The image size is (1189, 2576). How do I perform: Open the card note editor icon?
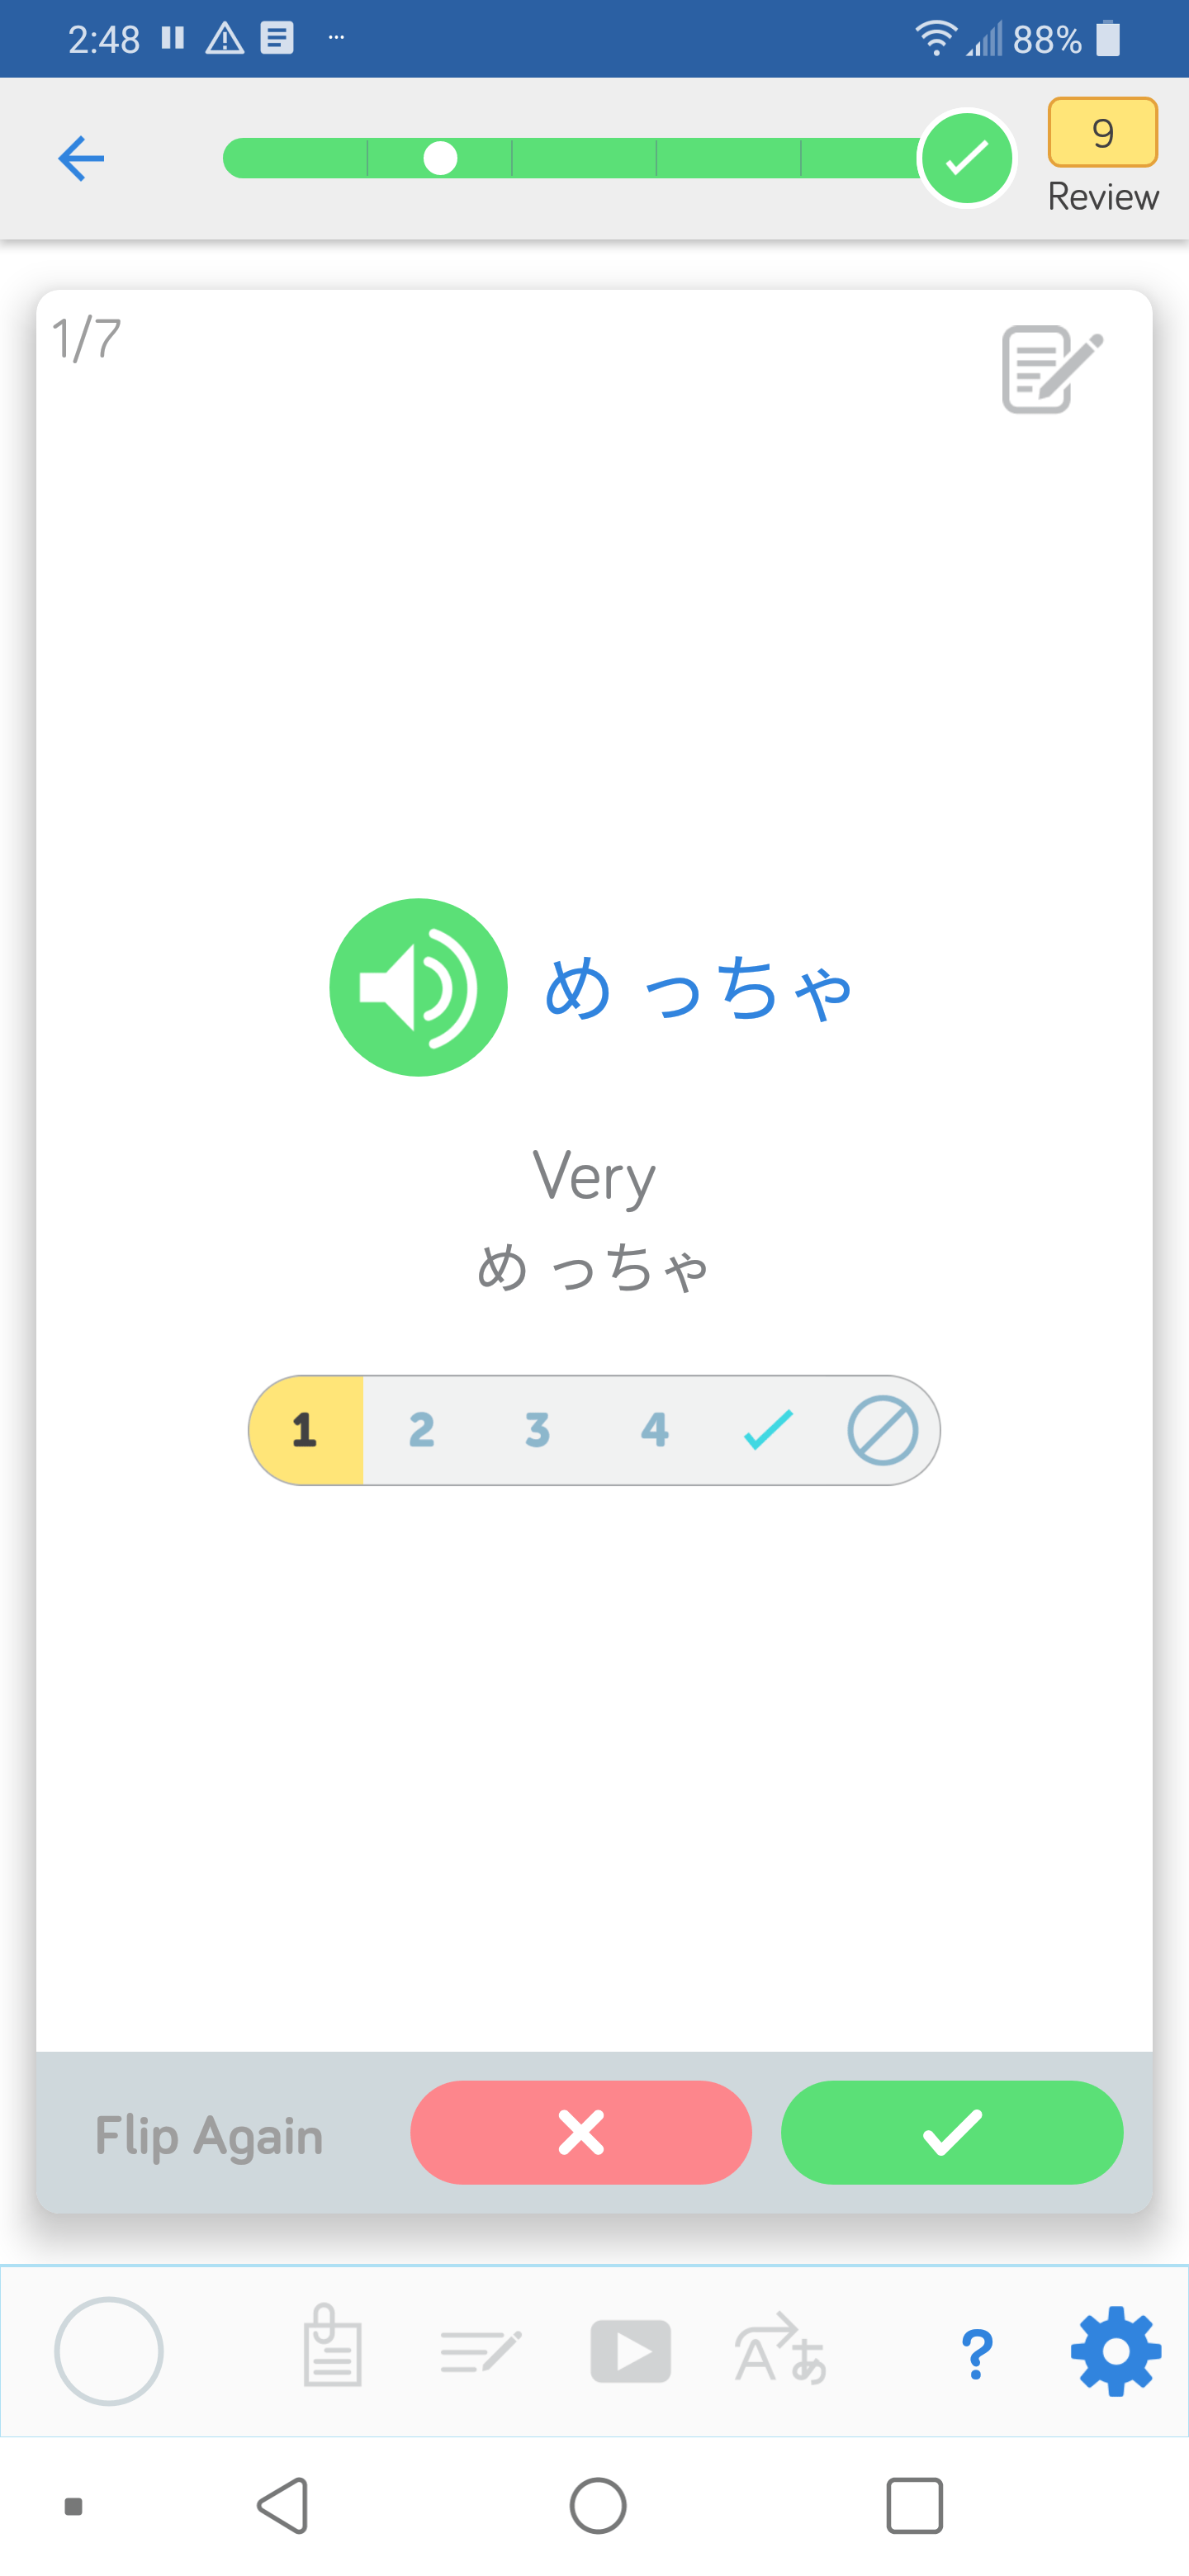pos(1051,368)
